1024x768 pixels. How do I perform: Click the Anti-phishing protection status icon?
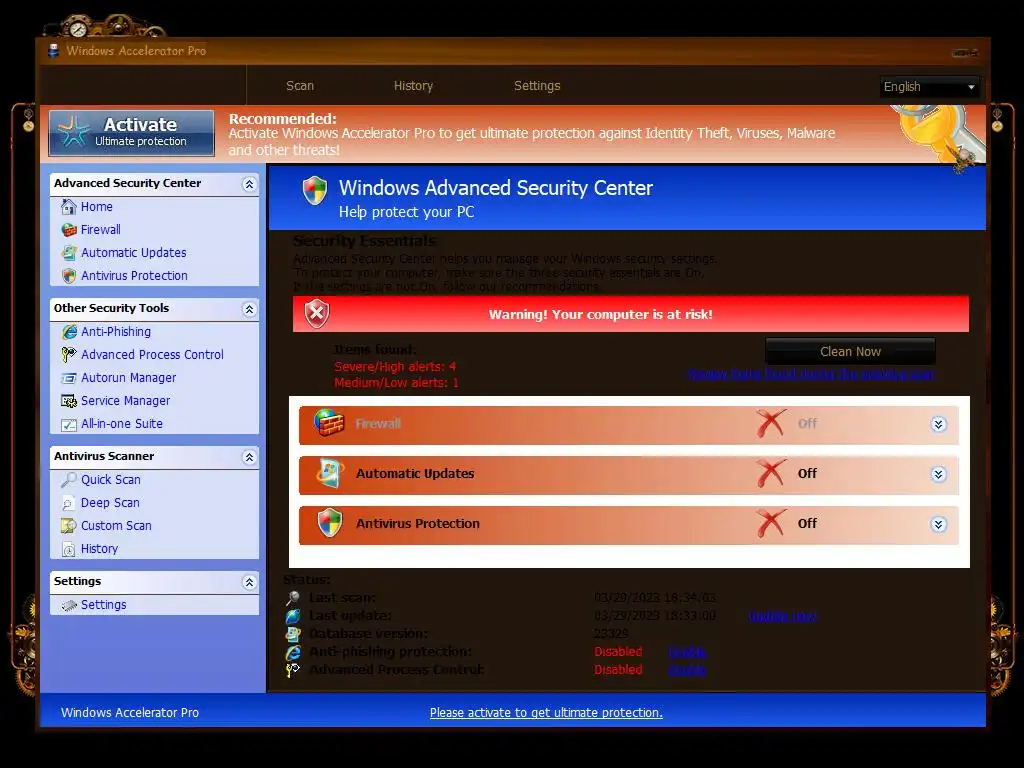(x=293, y=652)
